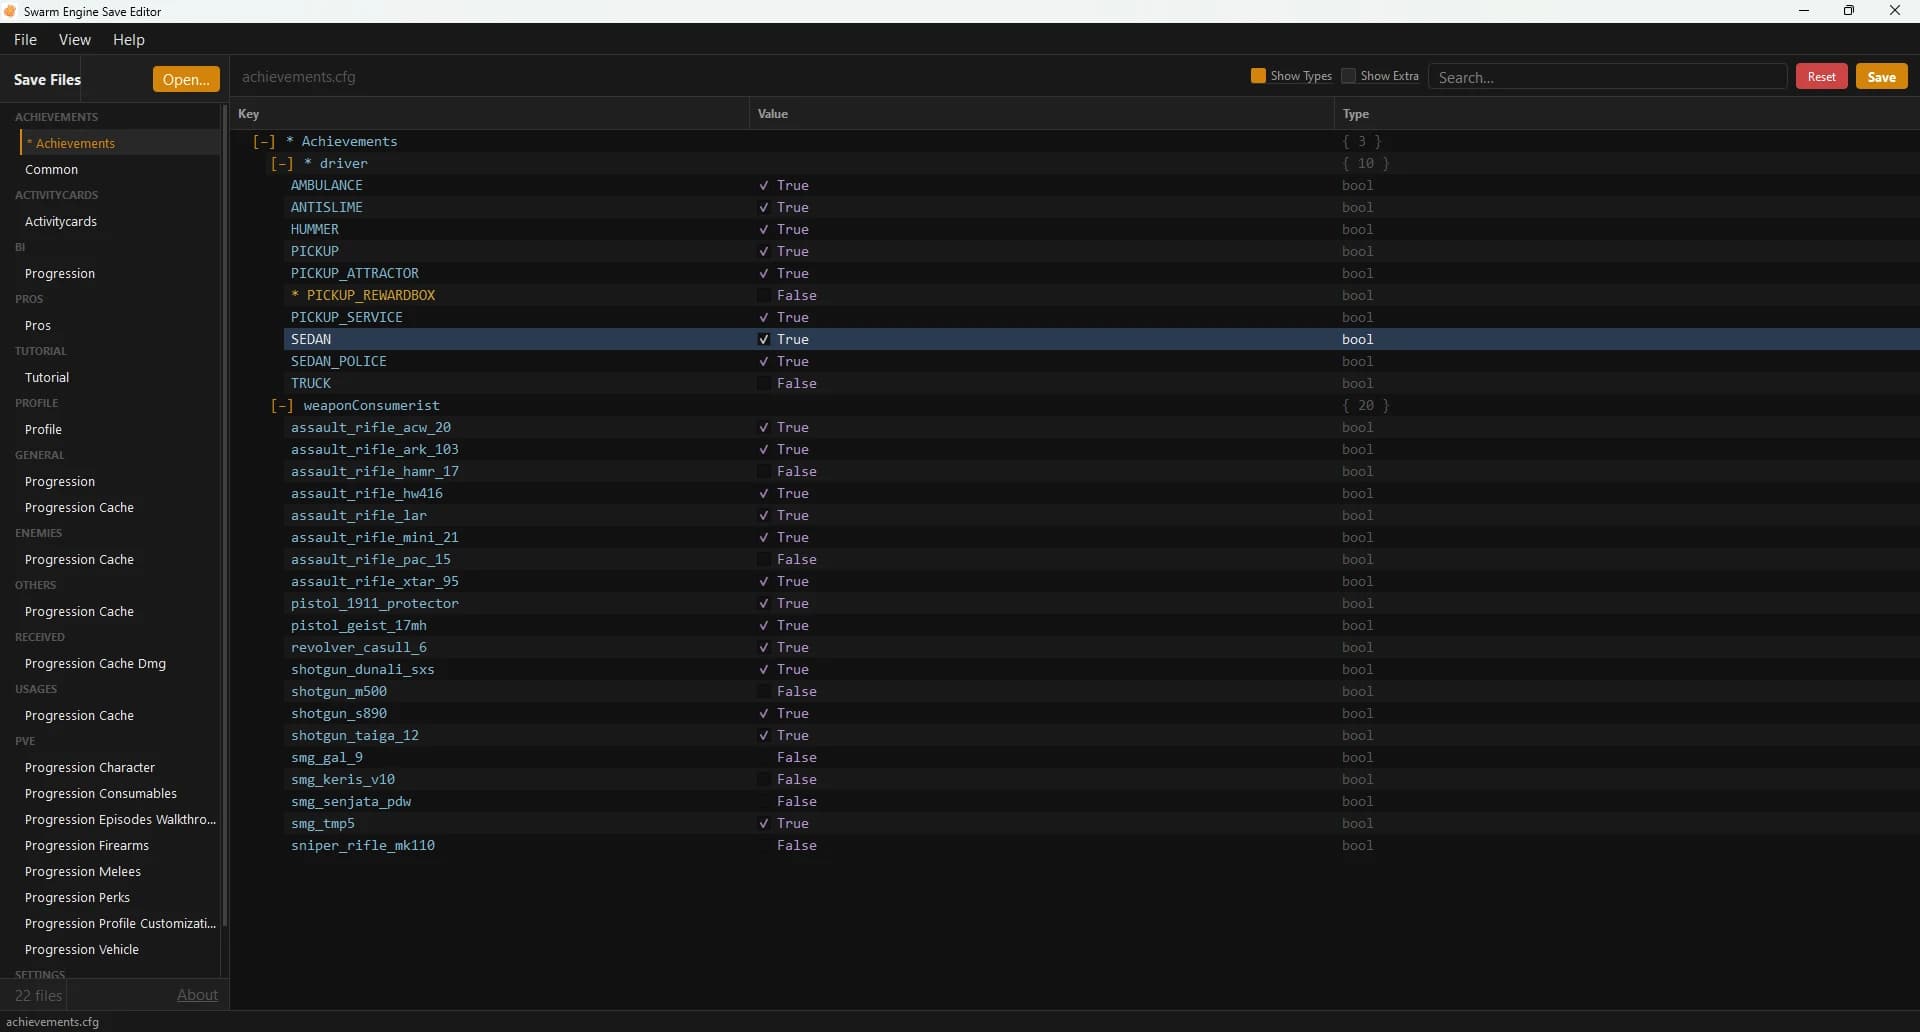Open Progression Profile Customization file
Screen dimensions: 1920x1032
[x=120, y=923]
